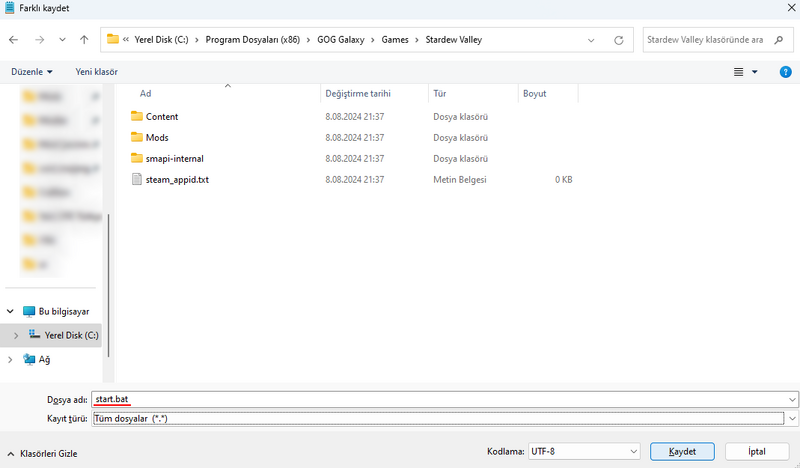
Task: Select the smapi-internal folder
Action: [174, 159]
